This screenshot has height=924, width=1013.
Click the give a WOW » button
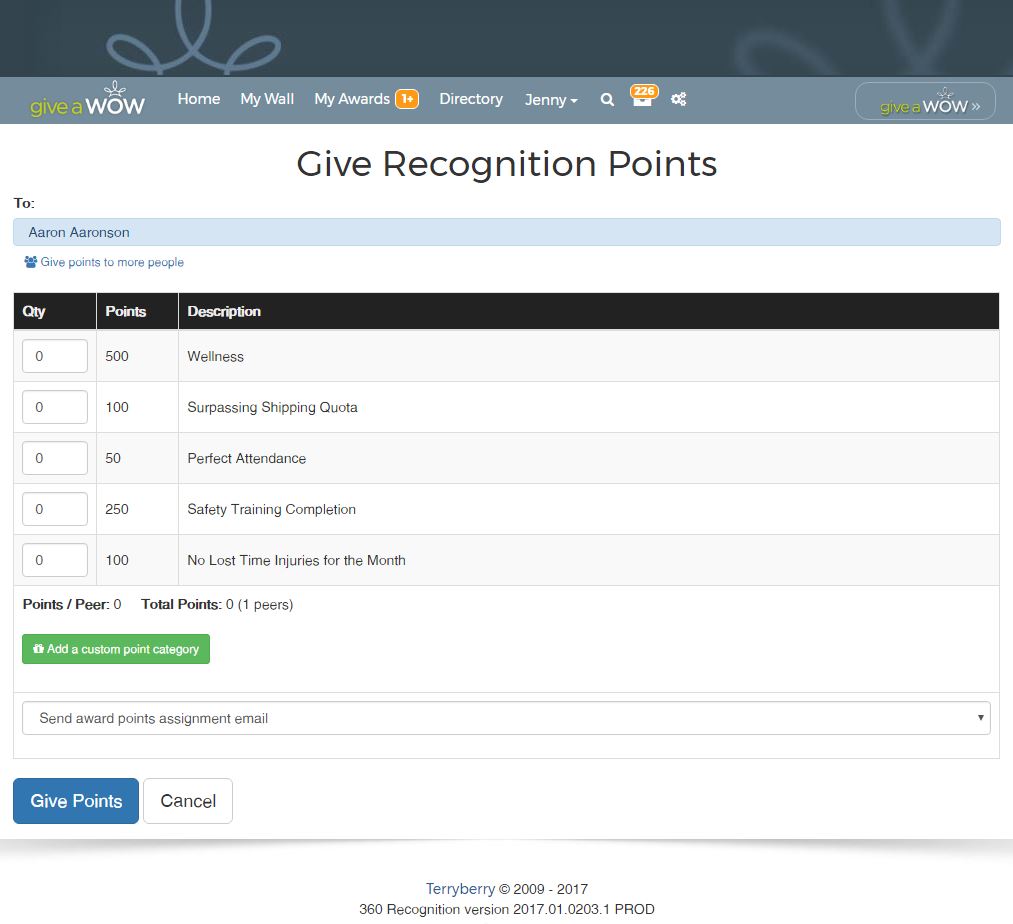coord(925,101)
